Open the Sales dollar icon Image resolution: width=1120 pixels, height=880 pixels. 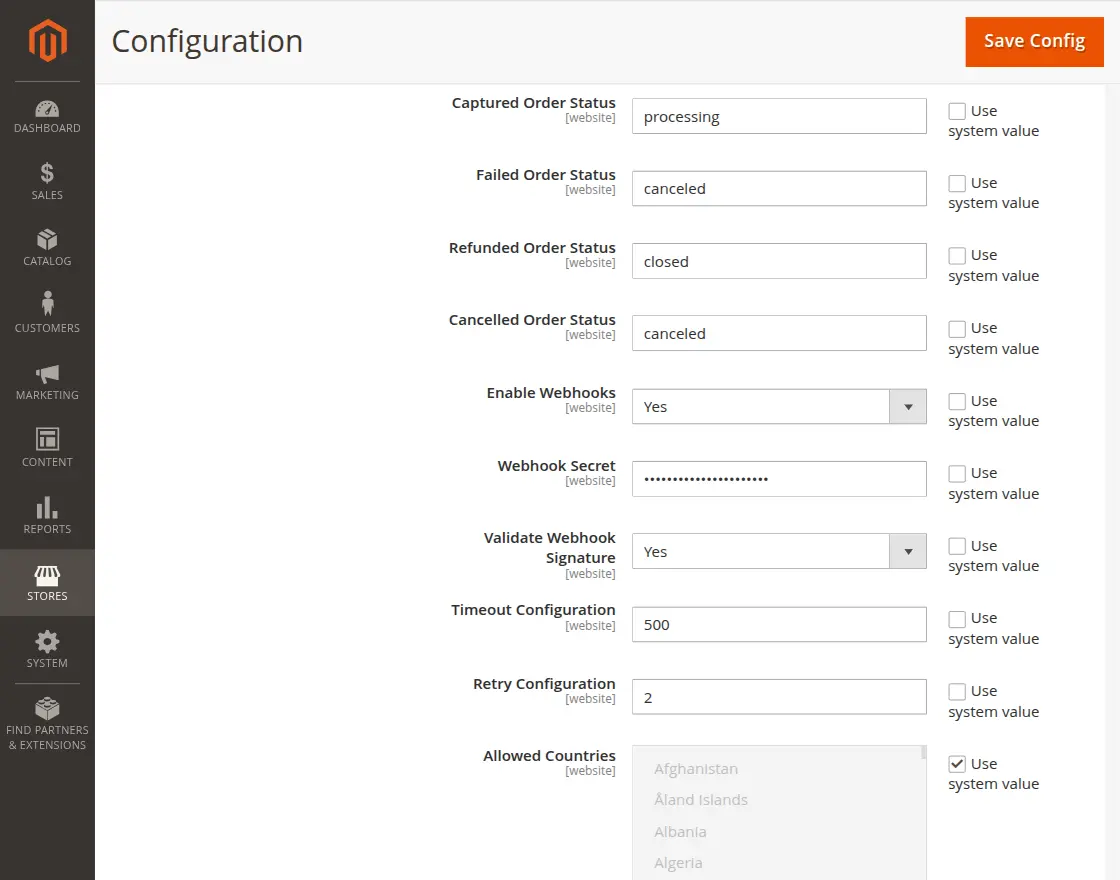coord(47,173)
